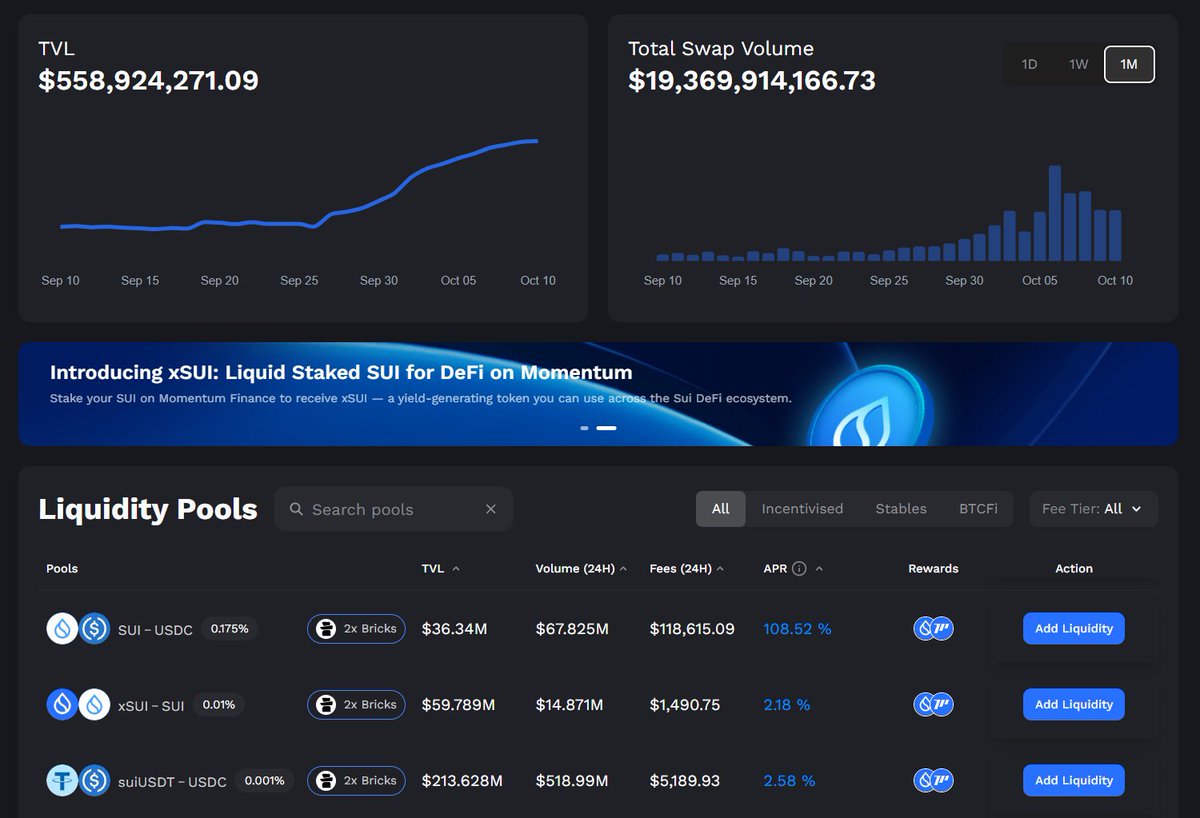Image resolution: width=1200 pixels, height=818 pixels.
Task: Click the USDC token icon in SUI – USDC row
Action: pyautogui.click(x=95, y=628)
